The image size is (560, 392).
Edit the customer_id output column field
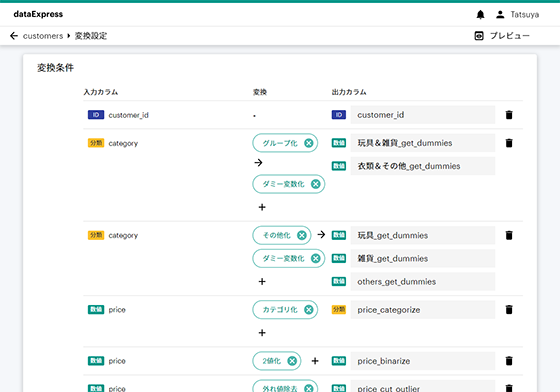423,115
